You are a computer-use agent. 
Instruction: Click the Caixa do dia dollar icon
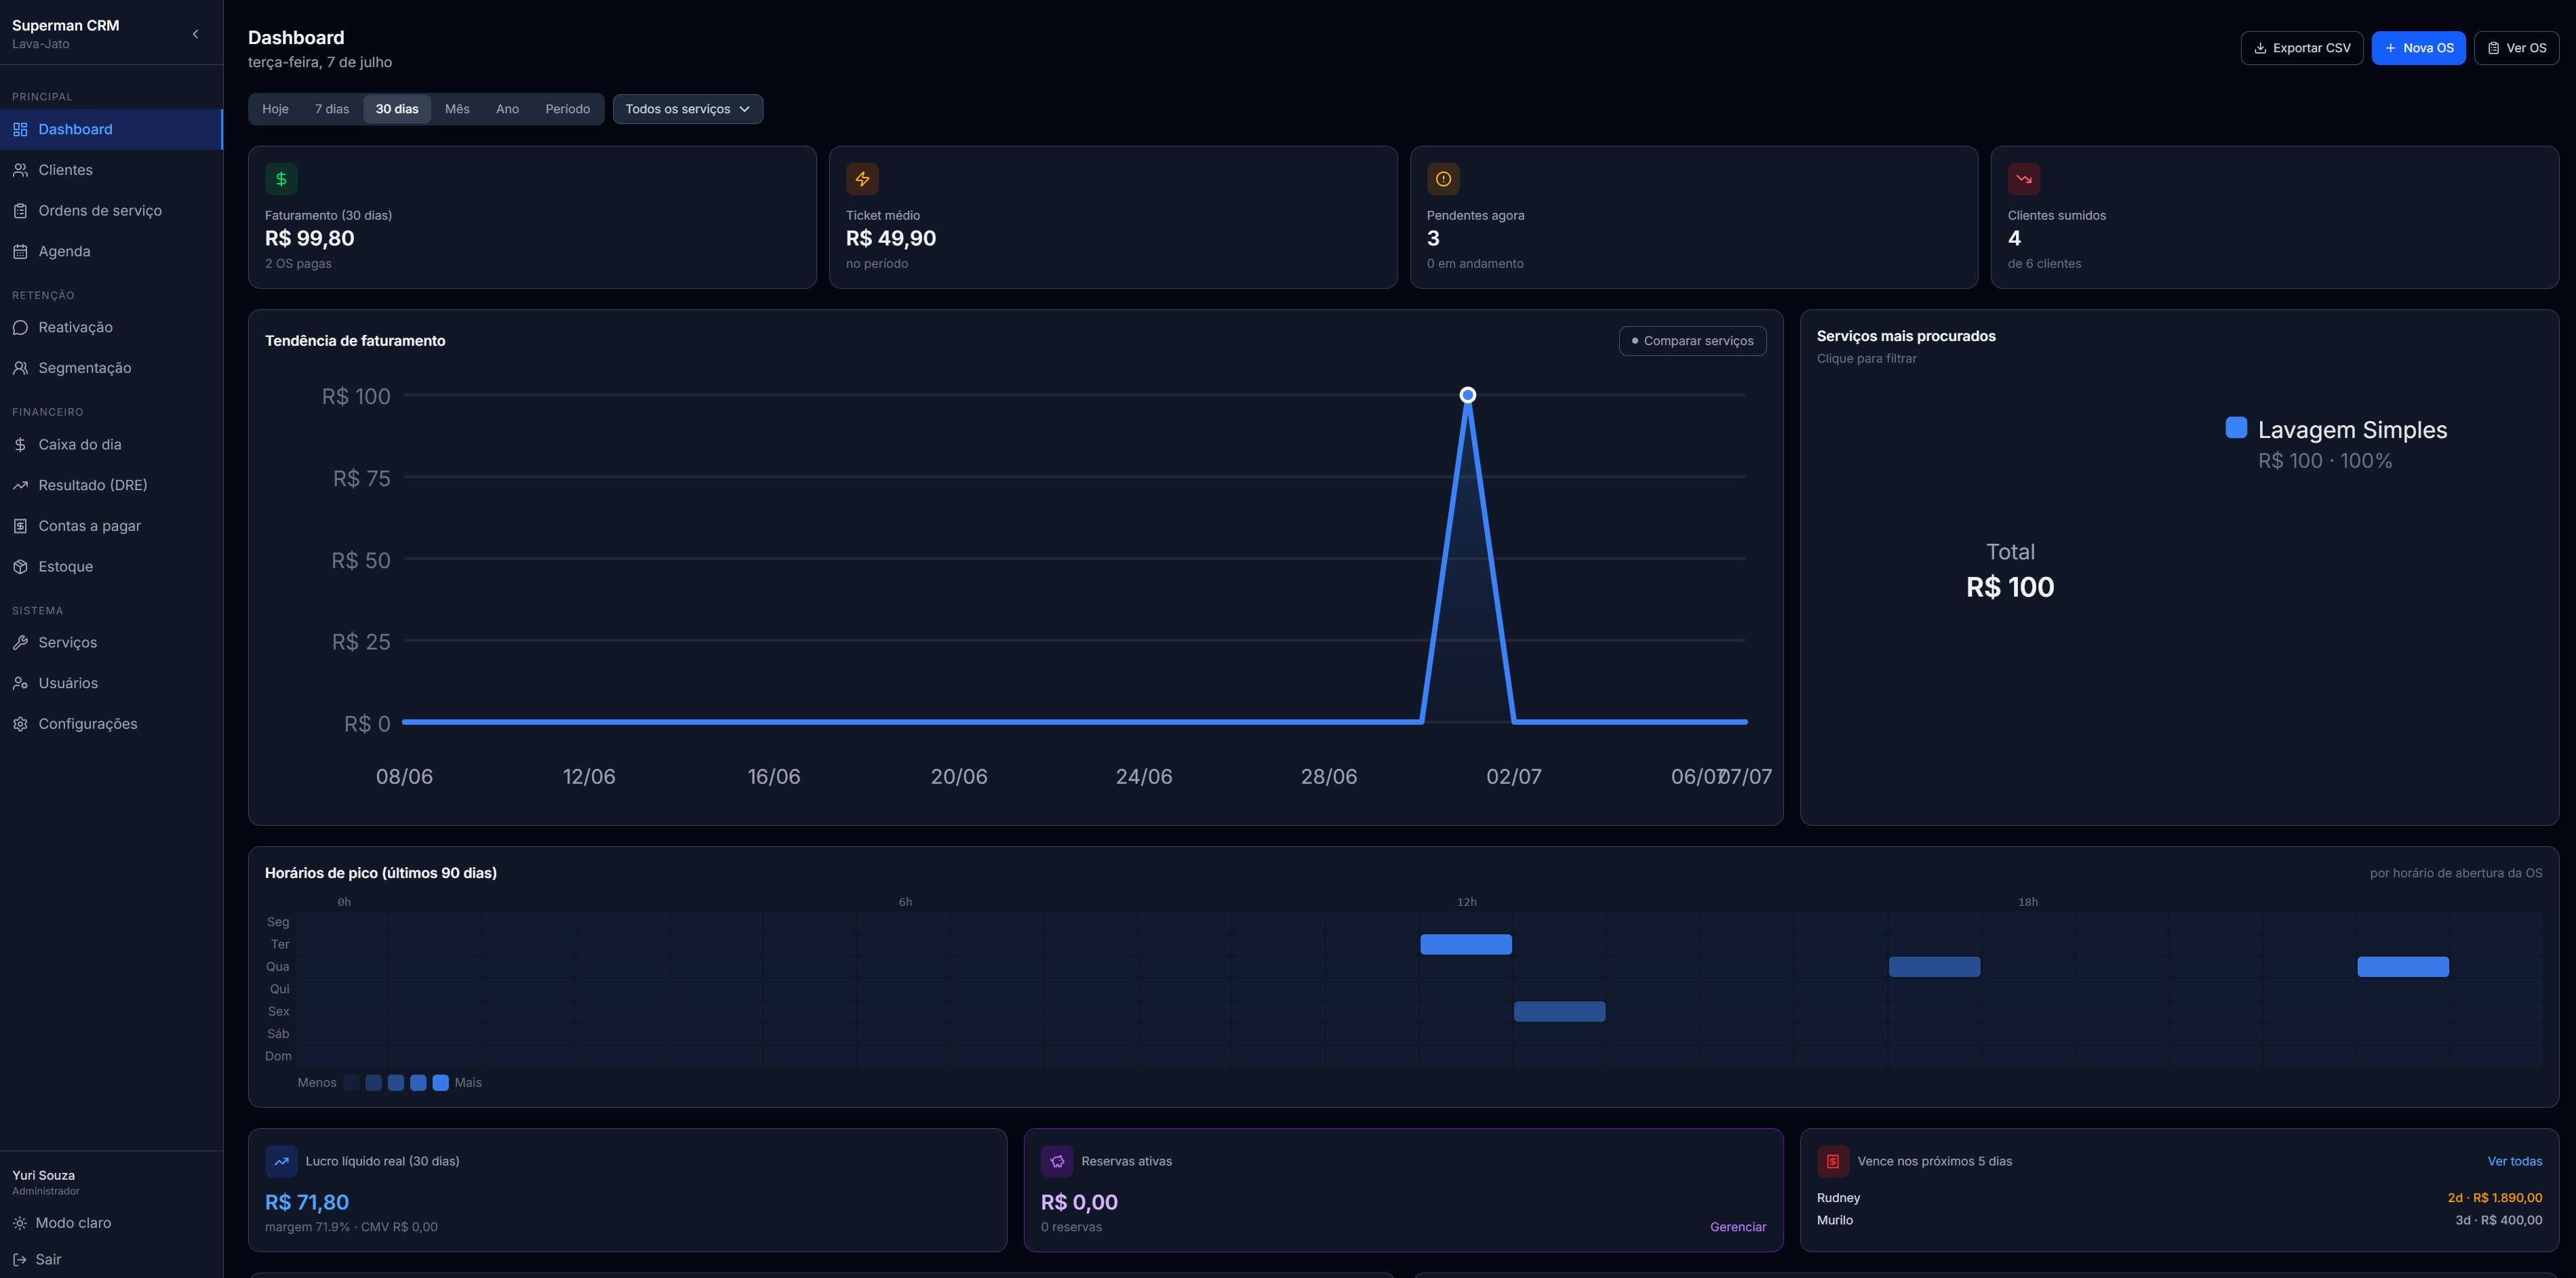20,444
